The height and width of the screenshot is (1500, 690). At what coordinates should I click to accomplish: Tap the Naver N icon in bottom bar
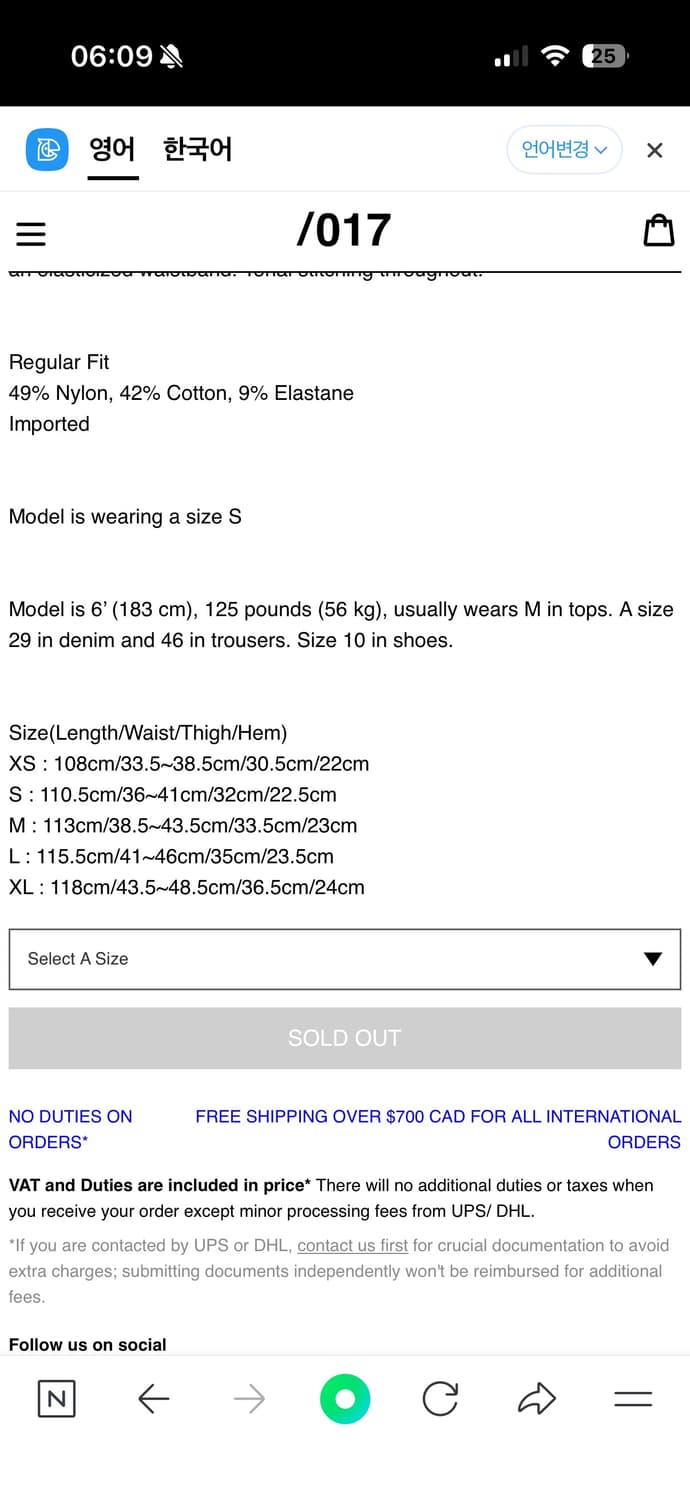point(56,1399)
